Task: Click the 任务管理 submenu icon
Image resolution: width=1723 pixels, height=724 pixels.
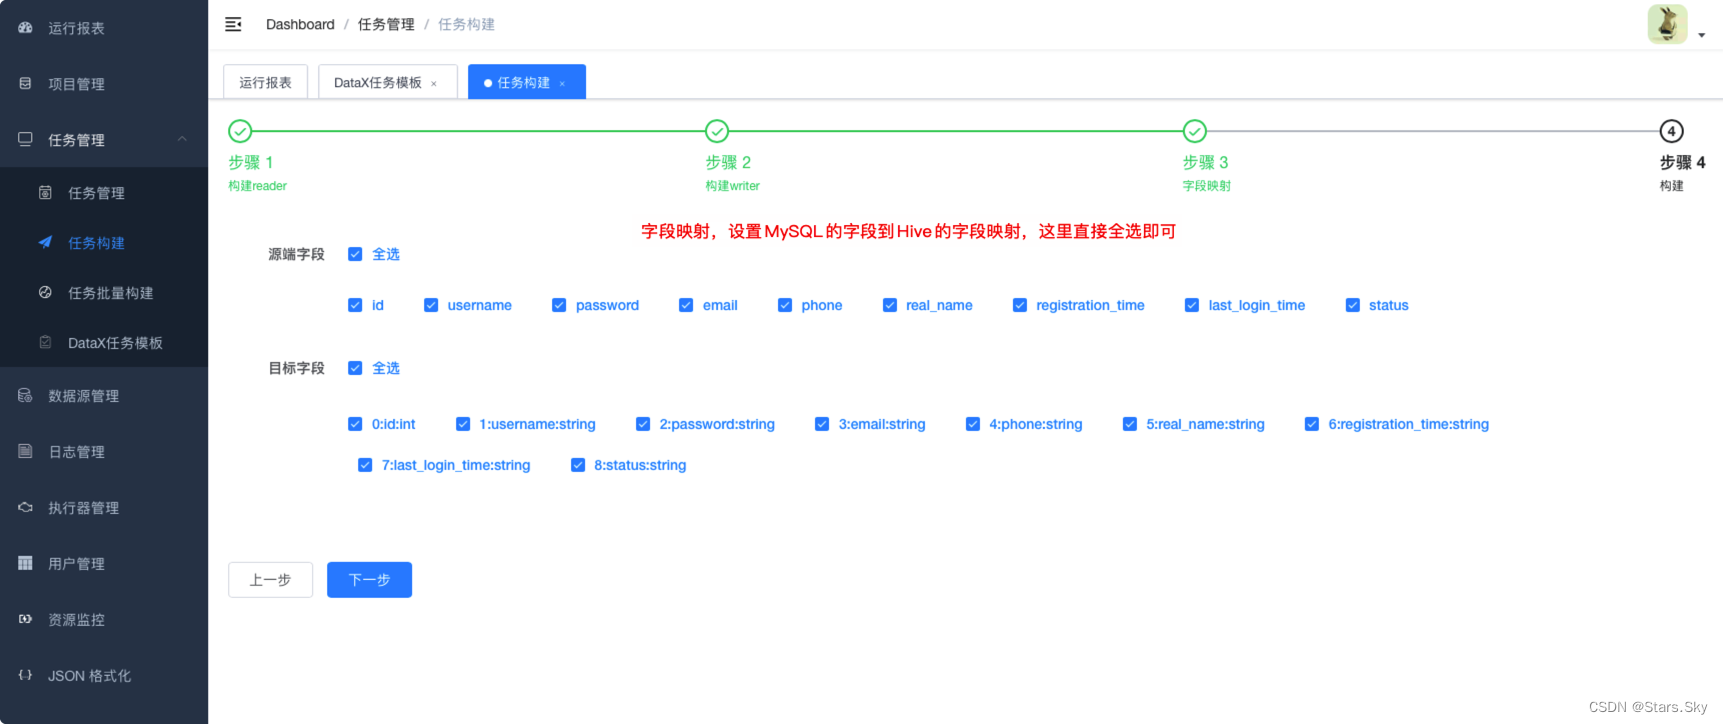Action: (45, 192)
